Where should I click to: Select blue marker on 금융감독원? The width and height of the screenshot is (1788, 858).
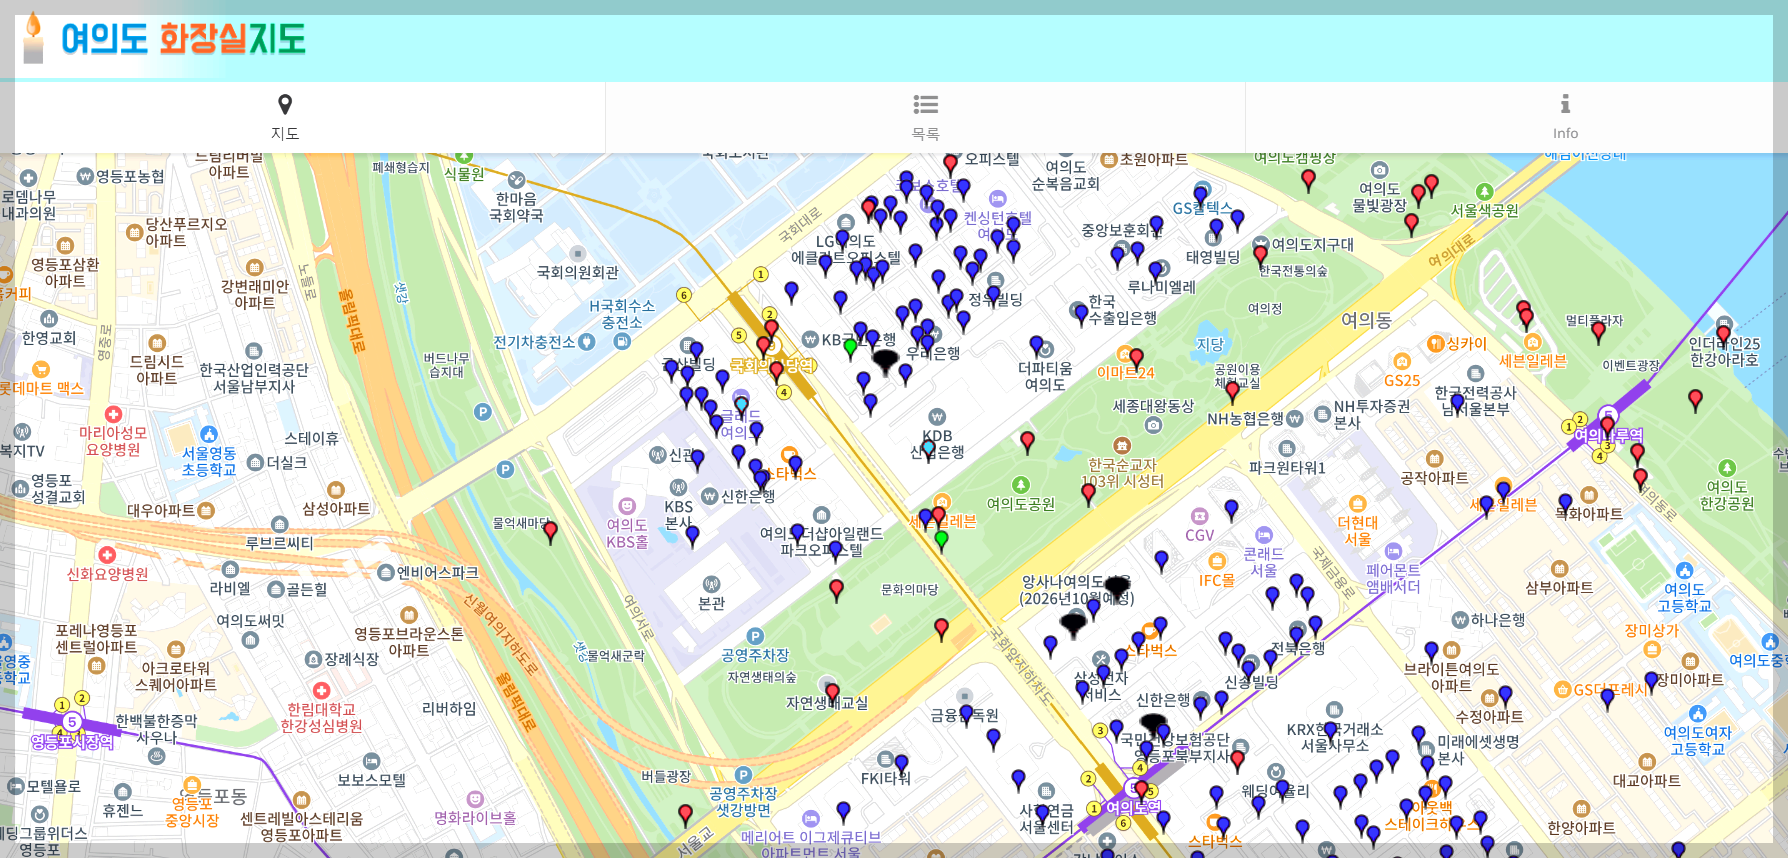pos(966,714)
